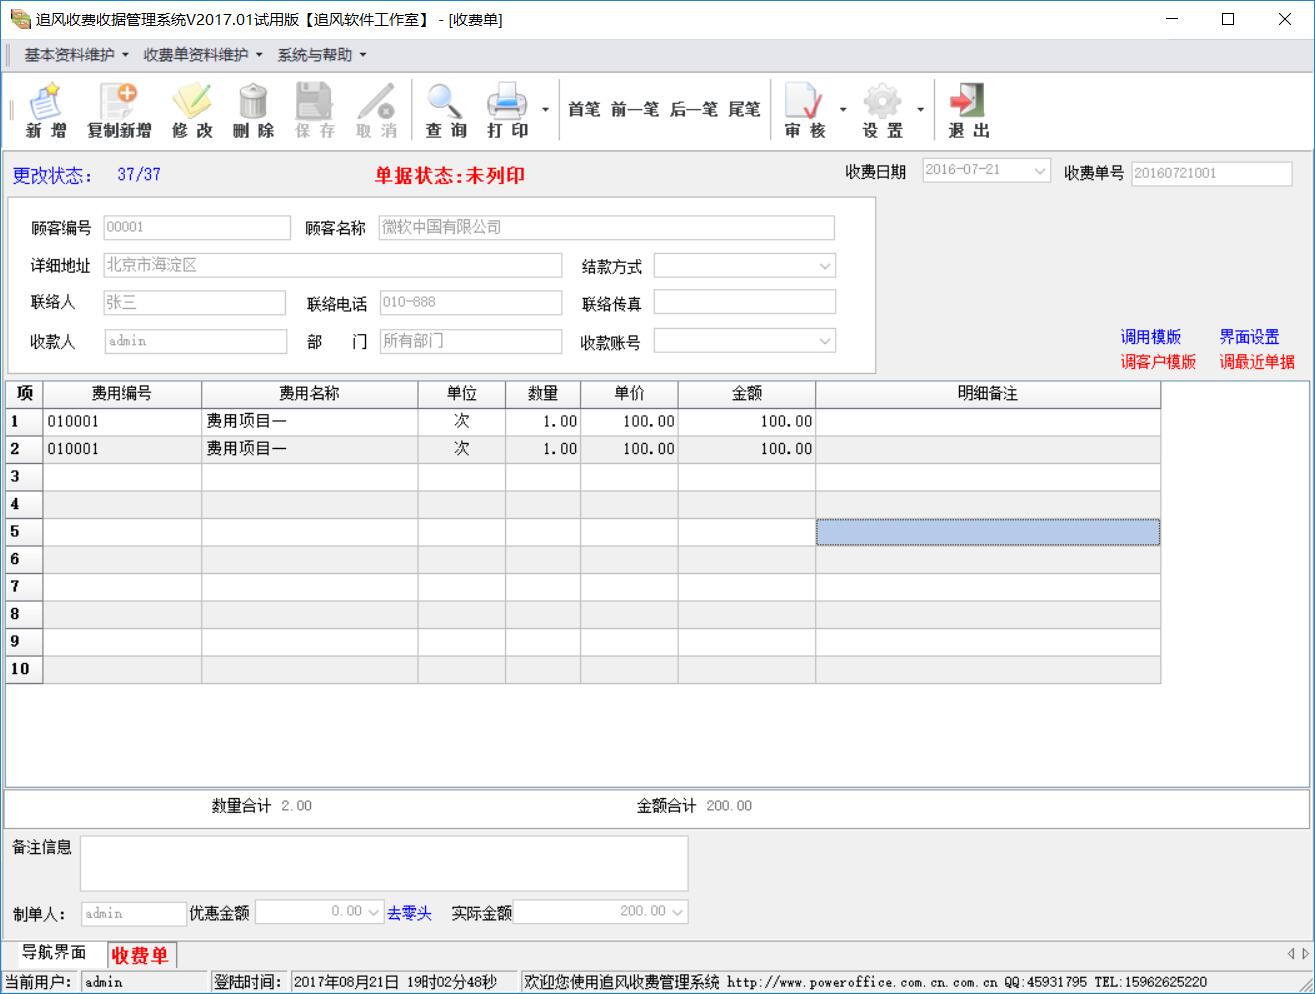Click the 查询 (Search) magnifier icon

(x=445, y=110)
